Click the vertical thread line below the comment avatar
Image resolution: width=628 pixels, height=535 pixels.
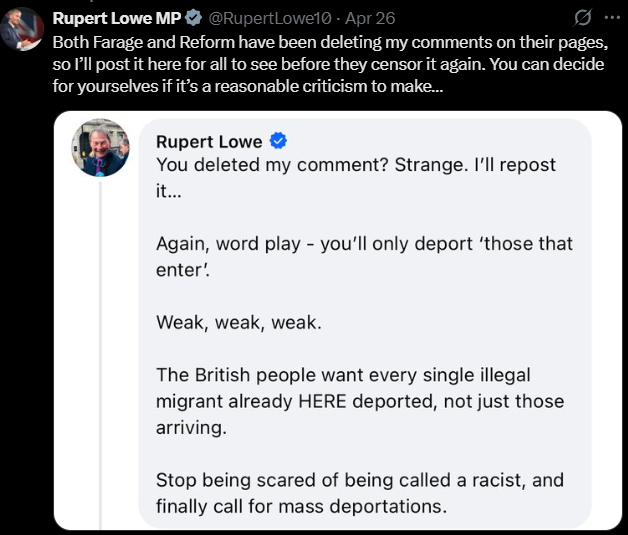[100, 350]
